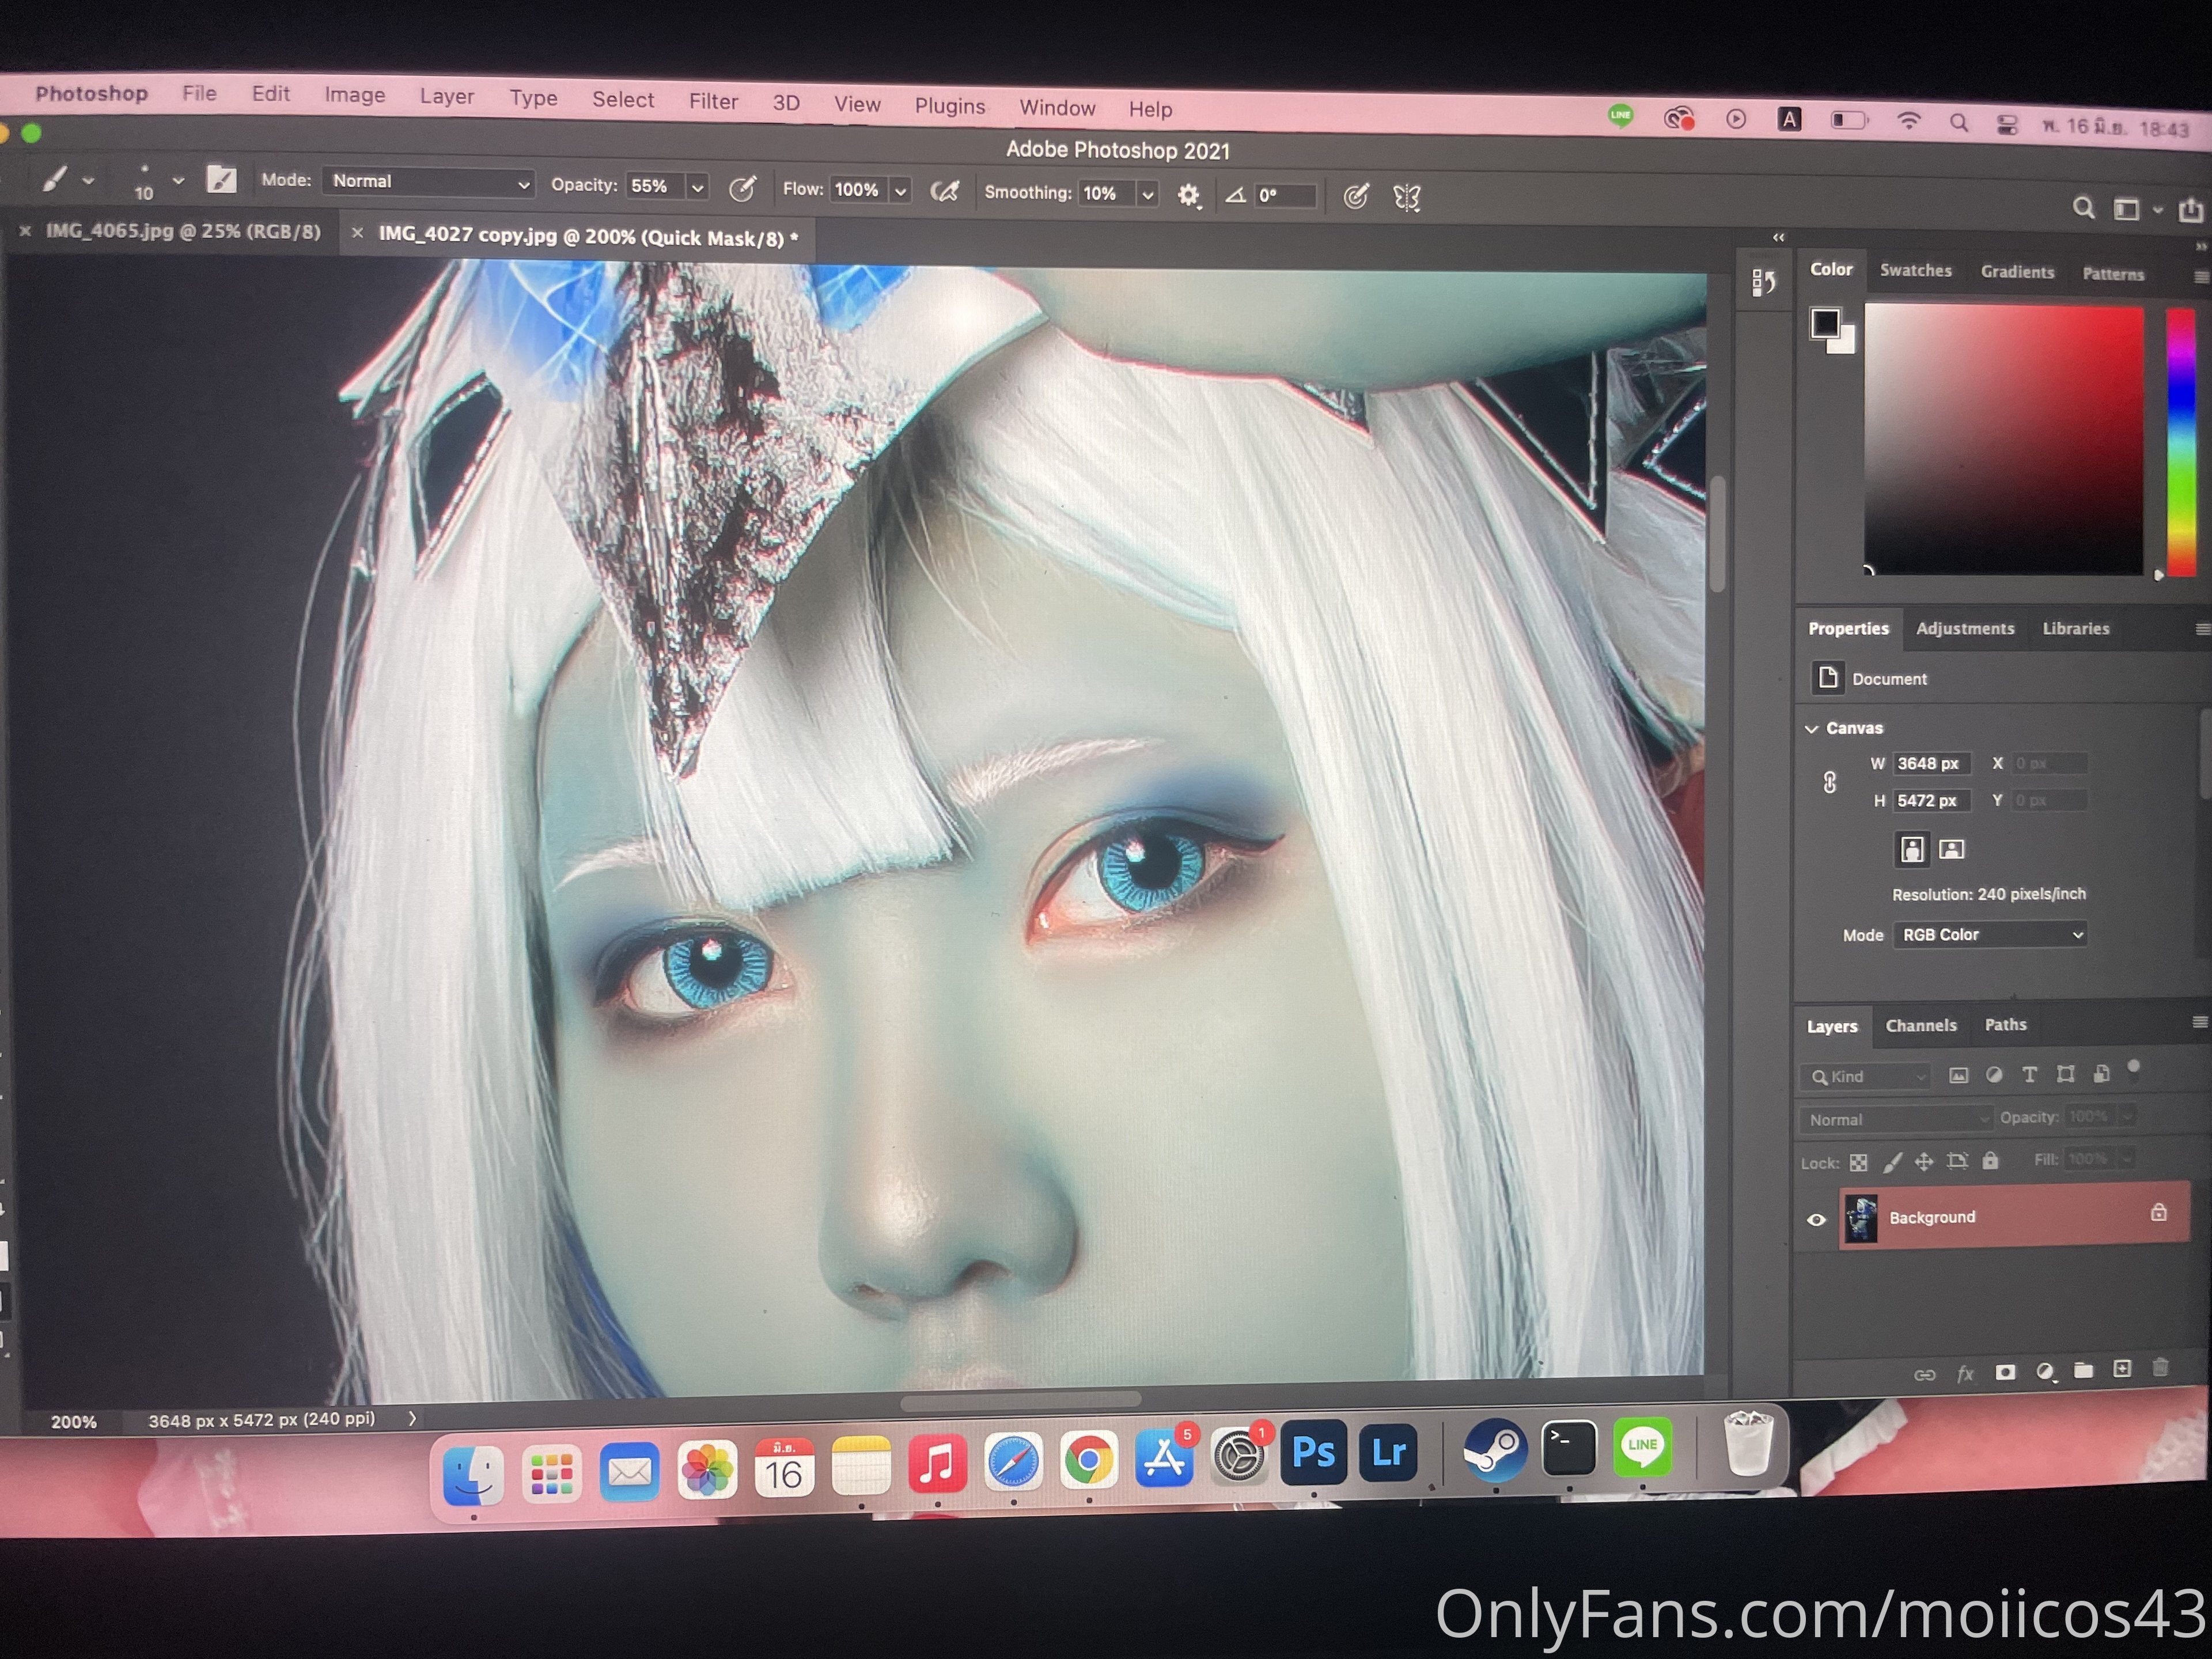Expand the Opacity 55% dropdown arrow

pos(697,187)
